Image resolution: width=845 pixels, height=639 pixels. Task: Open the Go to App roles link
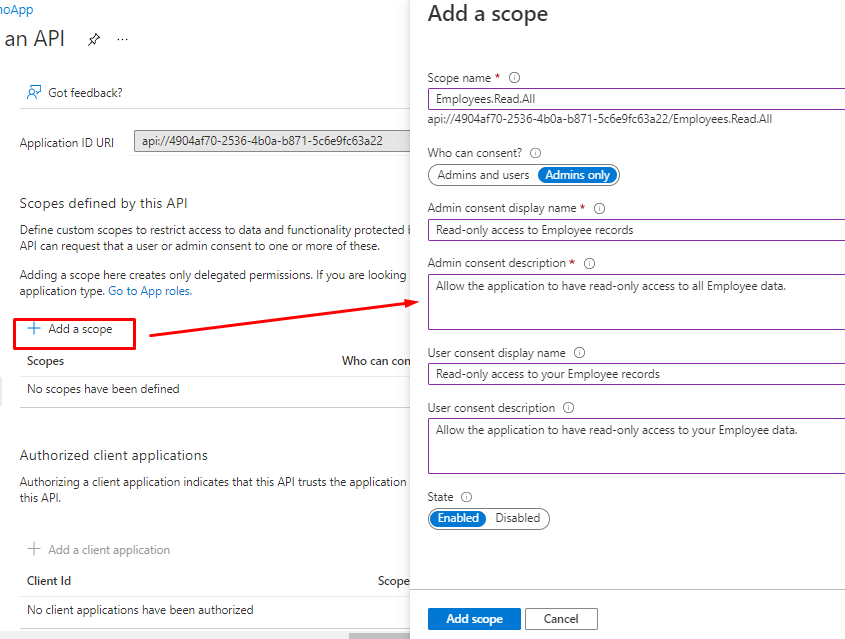click(149, 291)
